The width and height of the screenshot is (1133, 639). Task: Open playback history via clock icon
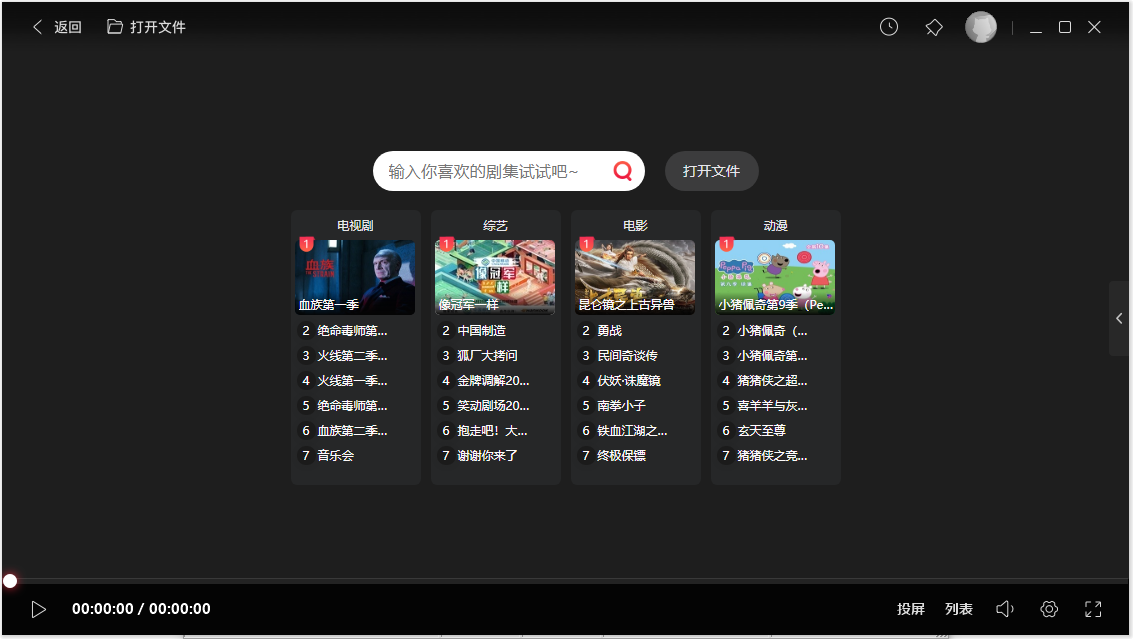coord(888,27)
